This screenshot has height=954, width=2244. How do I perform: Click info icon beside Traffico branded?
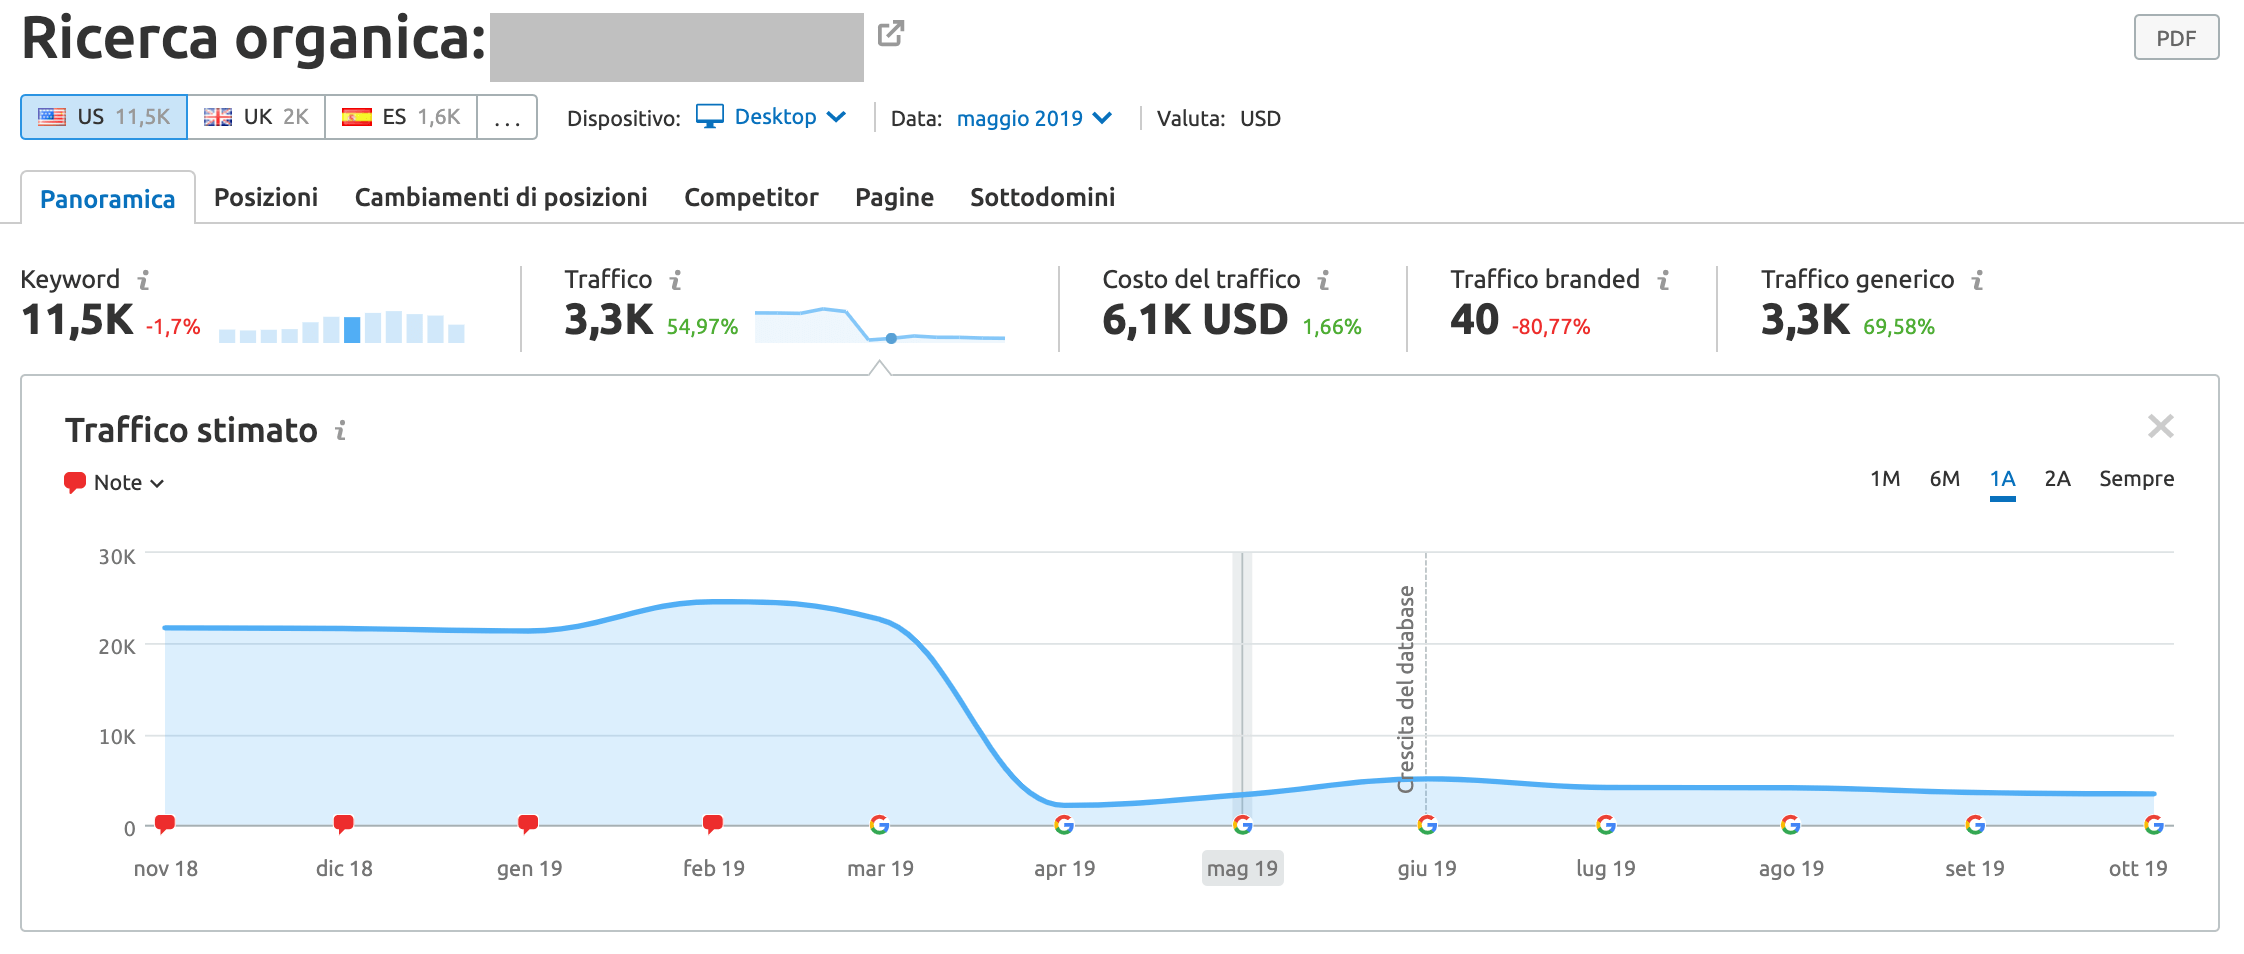click(1664, 280)
